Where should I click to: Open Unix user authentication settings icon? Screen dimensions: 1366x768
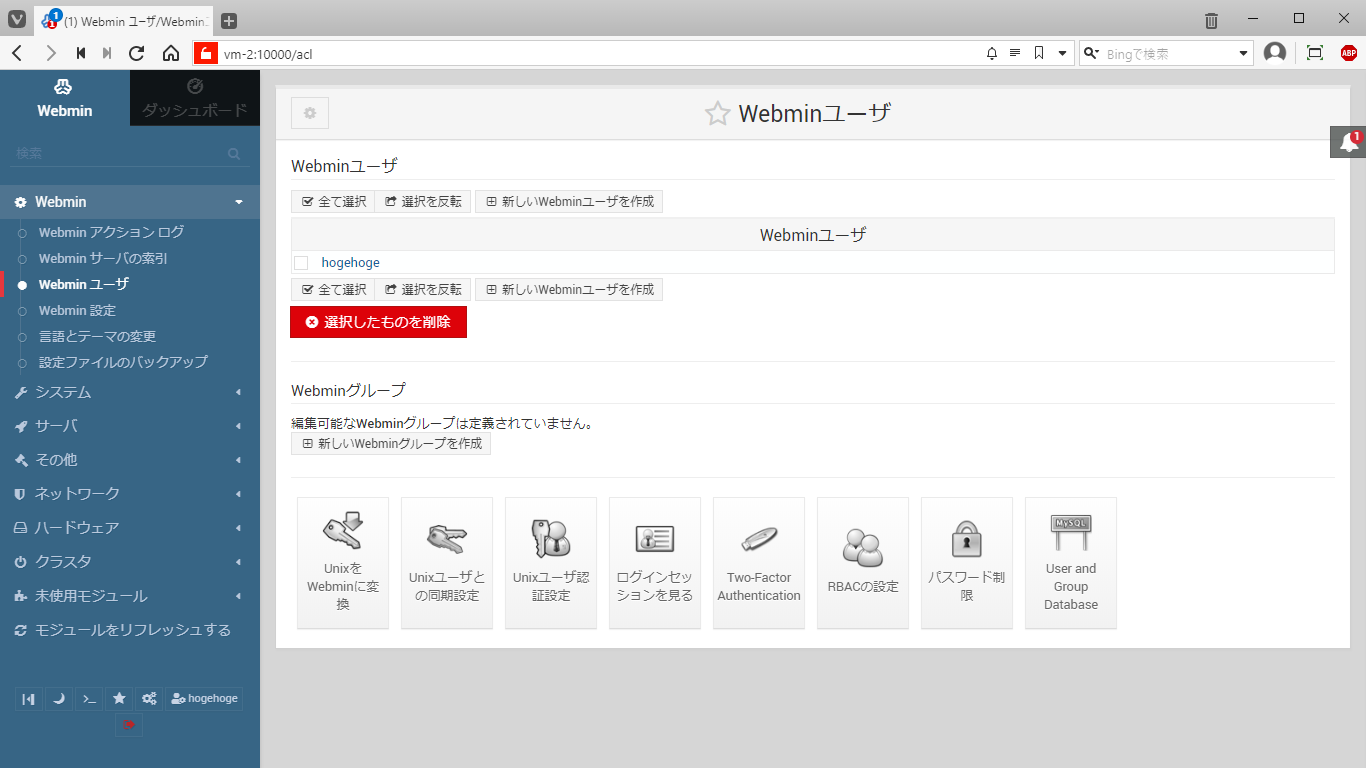551,563
